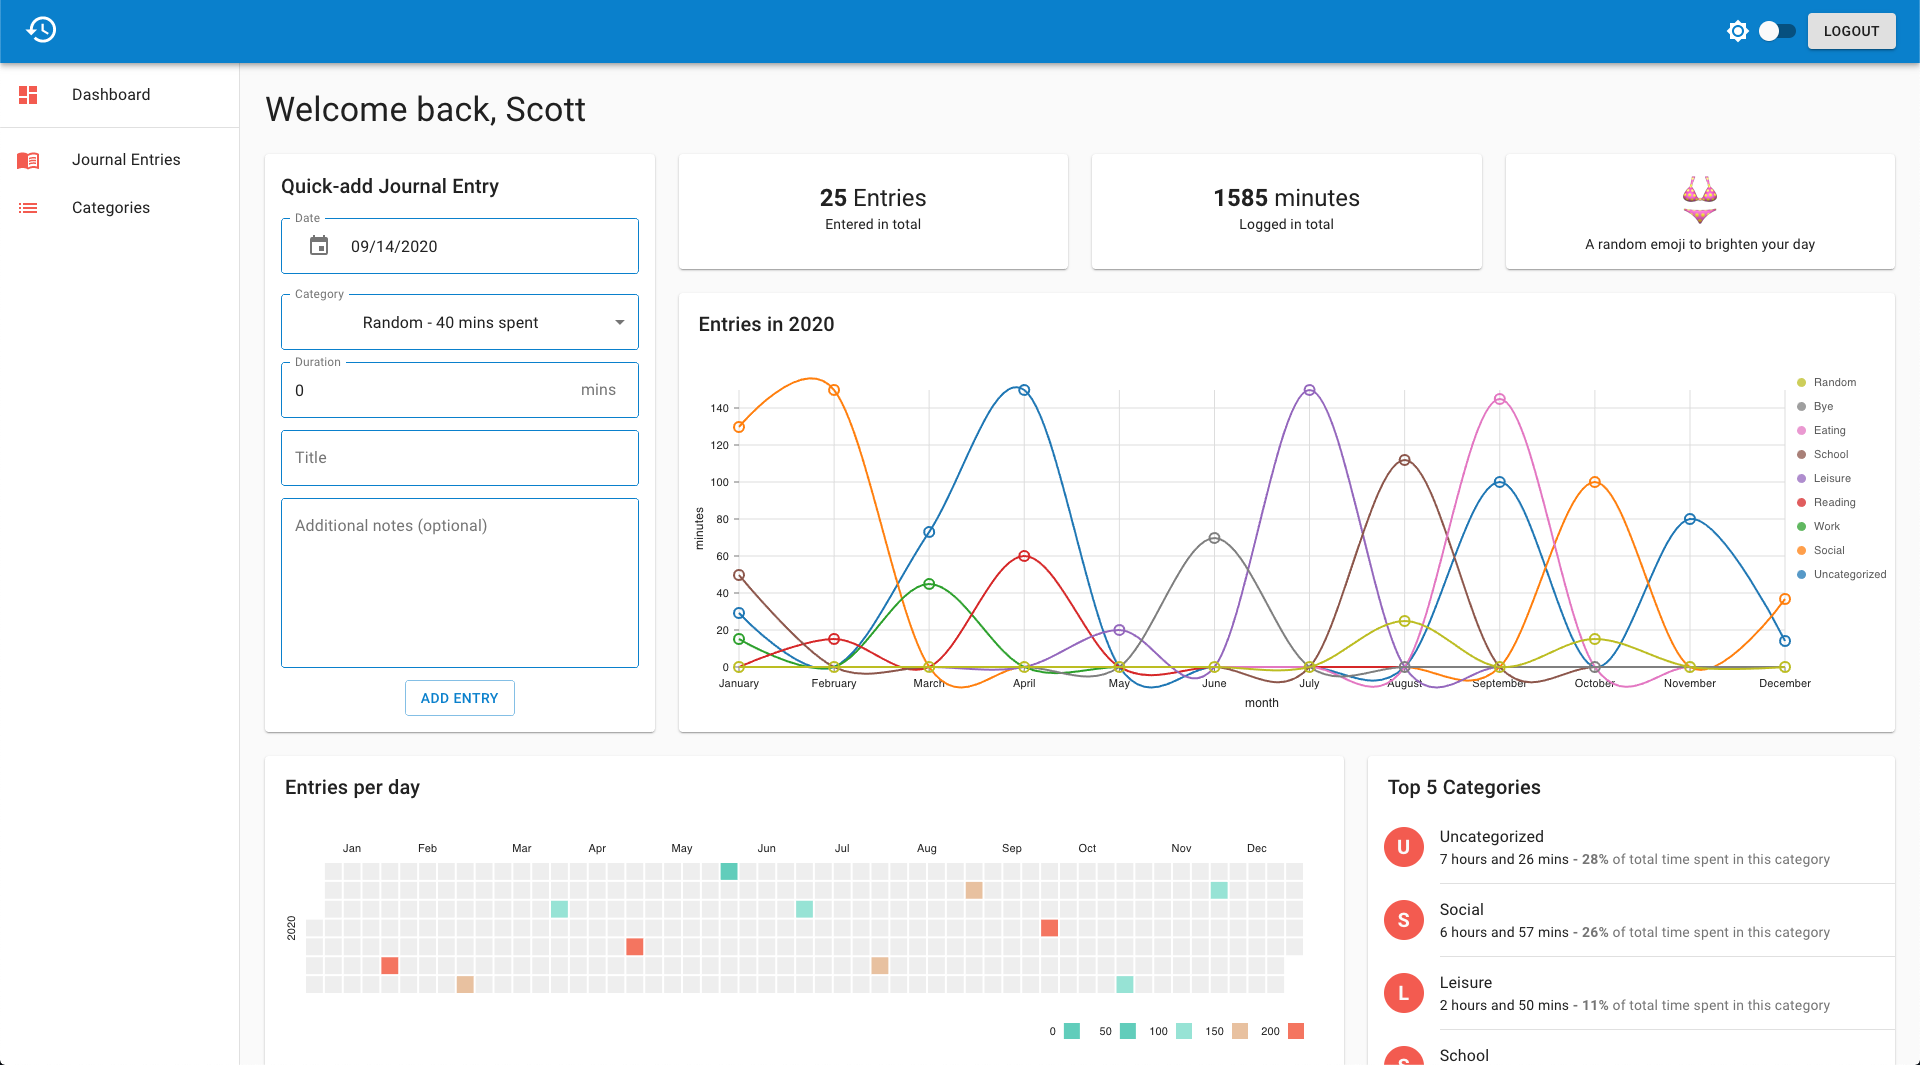The width and height of the screenshot is (1920, 1065).
Task: Open the calendar picker icon in Date field
Action: tap(319, 246)
